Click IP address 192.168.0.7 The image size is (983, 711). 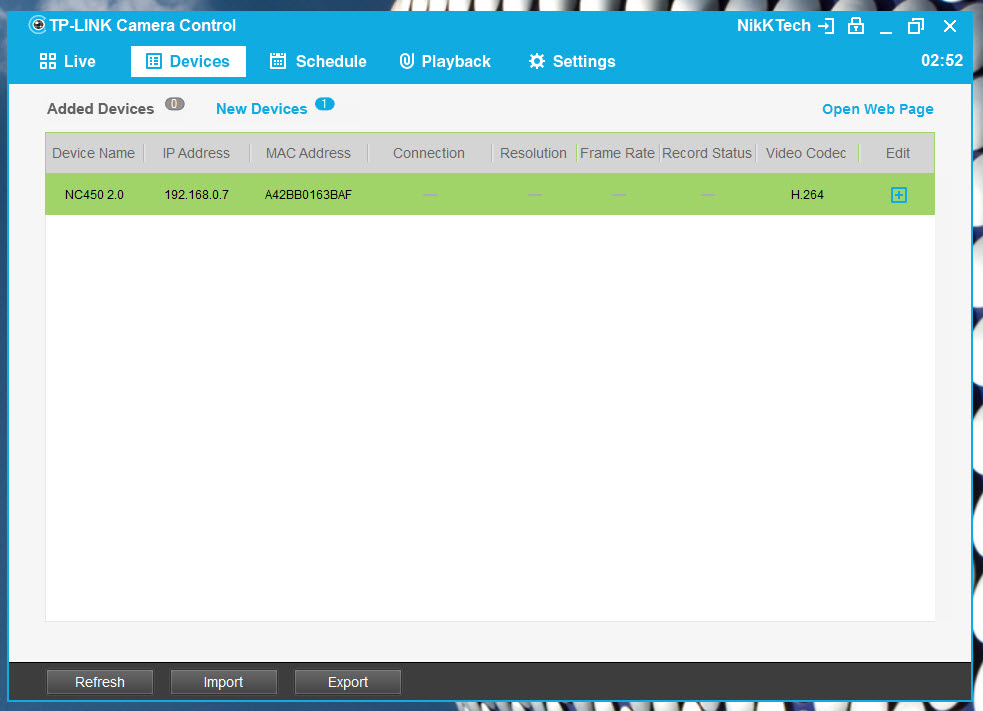(x=196, y=195)
